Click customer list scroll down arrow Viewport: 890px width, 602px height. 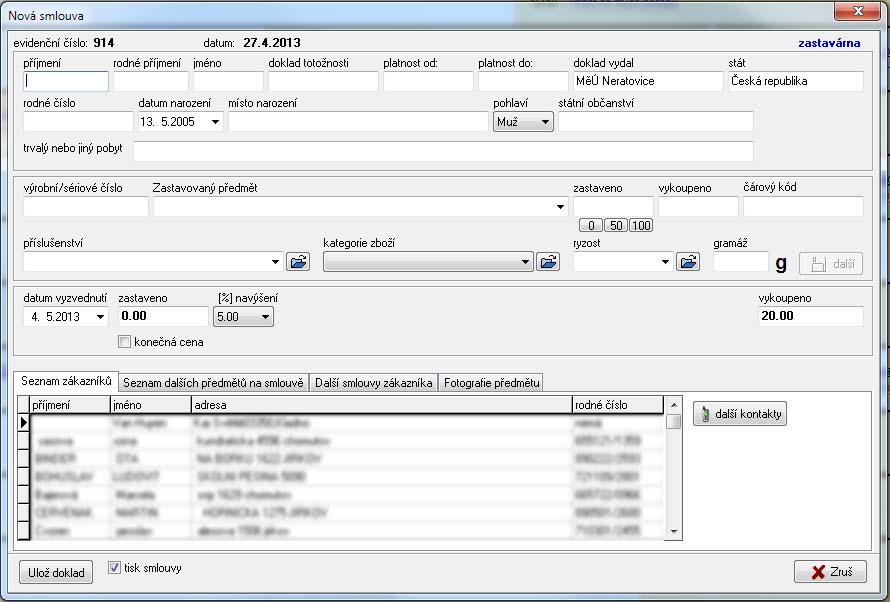pos(674,532)
